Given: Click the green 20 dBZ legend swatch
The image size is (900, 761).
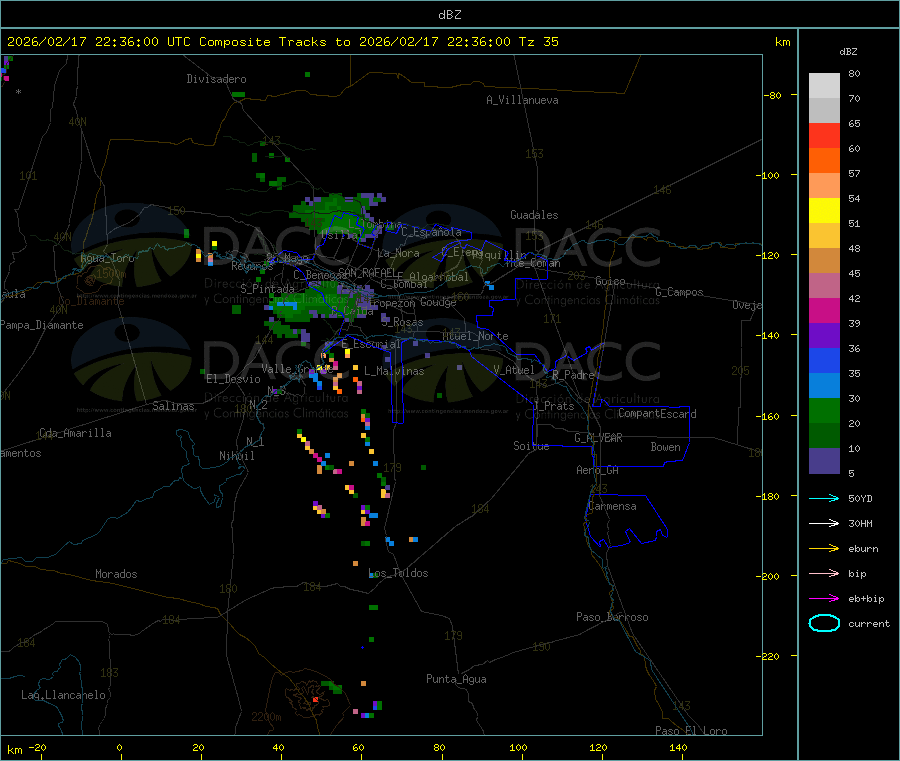Looking at the screenshot, I should pyautogui.click(x=824, y=410).
